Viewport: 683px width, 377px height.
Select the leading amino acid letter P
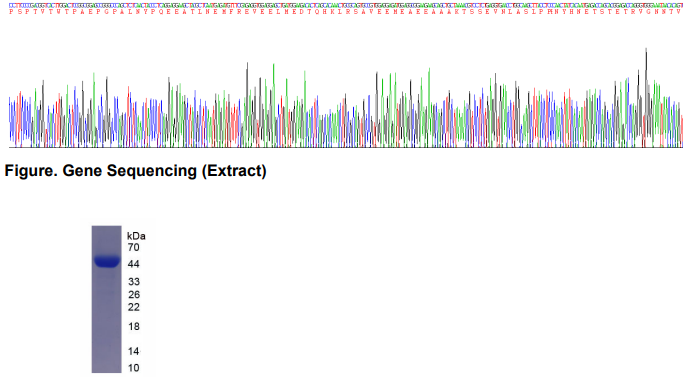click(11, 12)
